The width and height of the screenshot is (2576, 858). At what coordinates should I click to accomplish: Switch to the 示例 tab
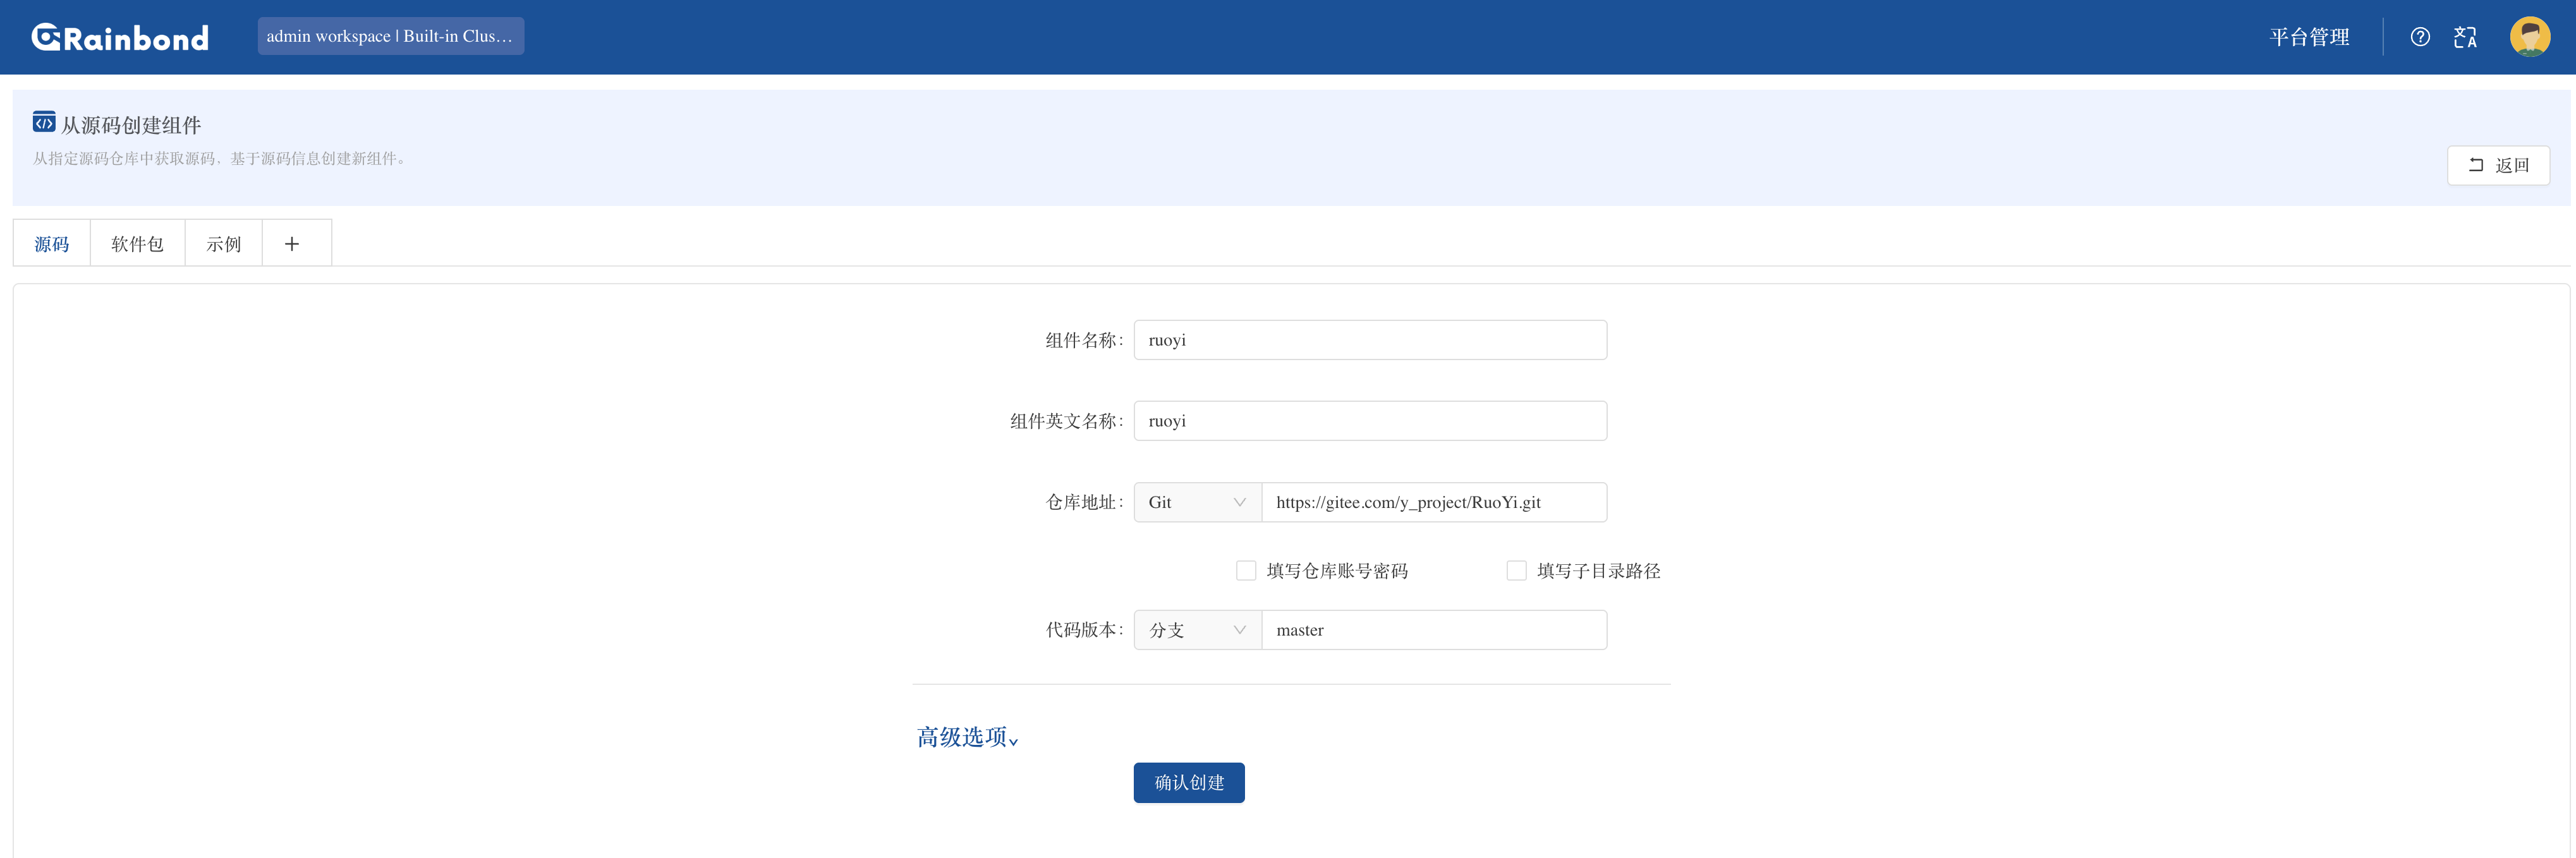(223, 244)
